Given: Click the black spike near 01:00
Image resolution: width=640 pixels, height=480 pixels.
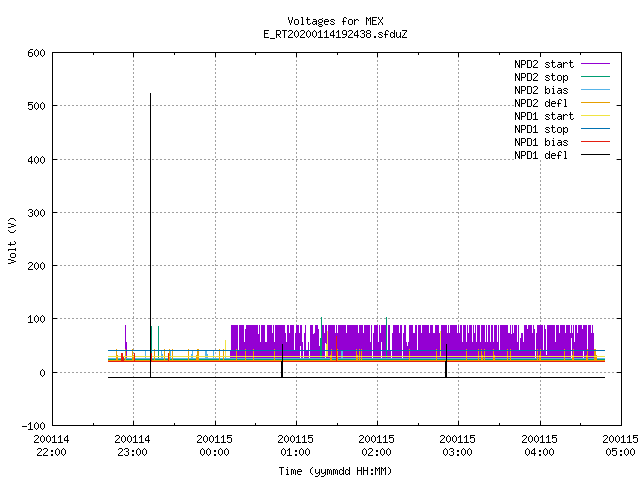Looking at the screenshot, I should coord(282,361).
